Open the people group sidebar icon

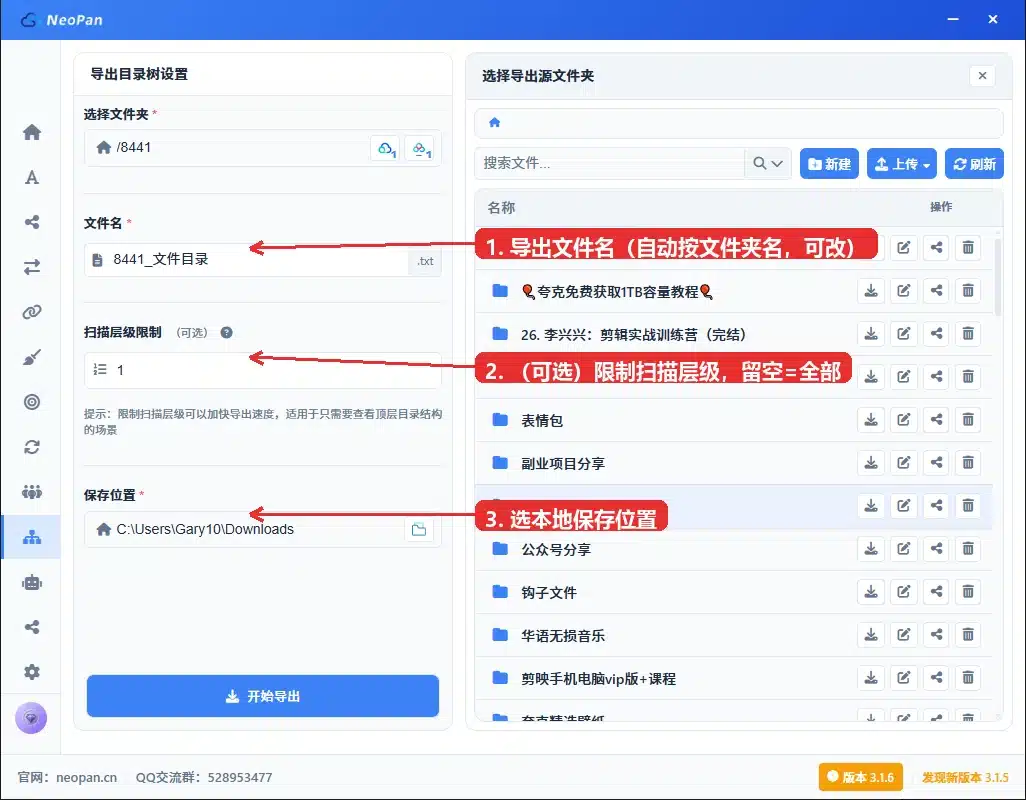[31, 491]
